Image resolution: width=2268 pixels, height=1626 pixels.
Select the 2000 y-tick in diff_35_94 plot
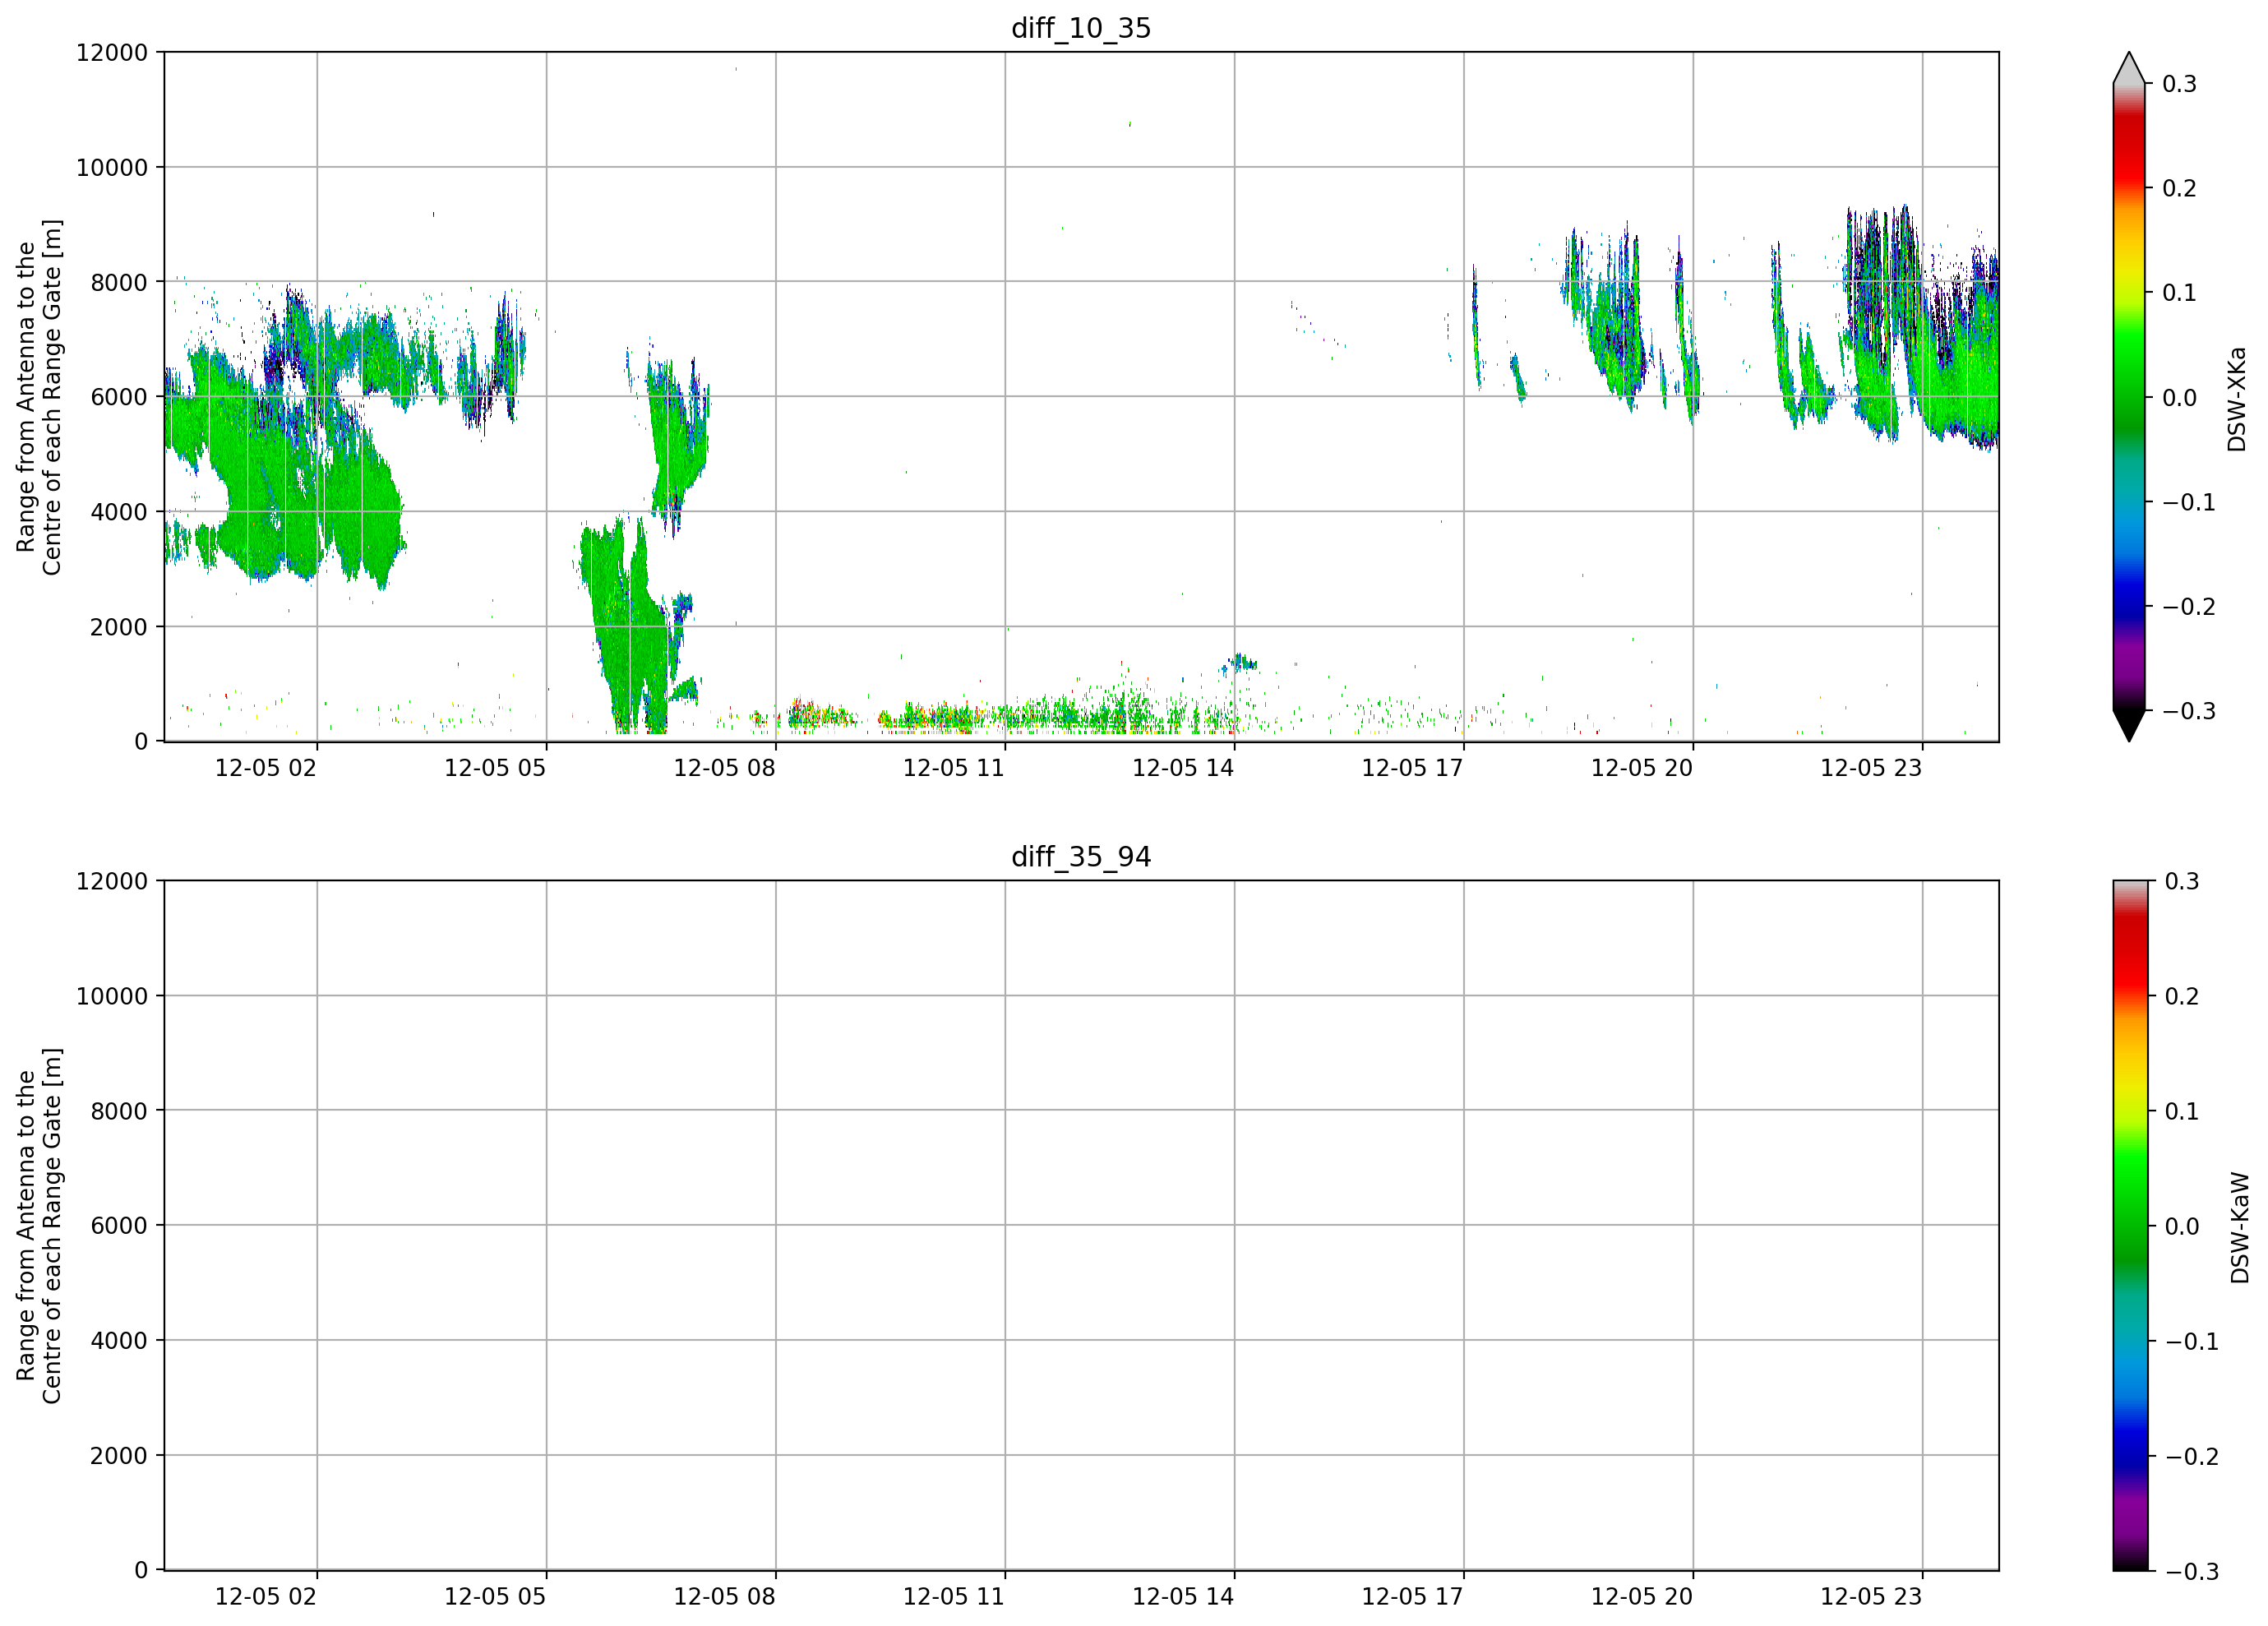point(119,1456)
